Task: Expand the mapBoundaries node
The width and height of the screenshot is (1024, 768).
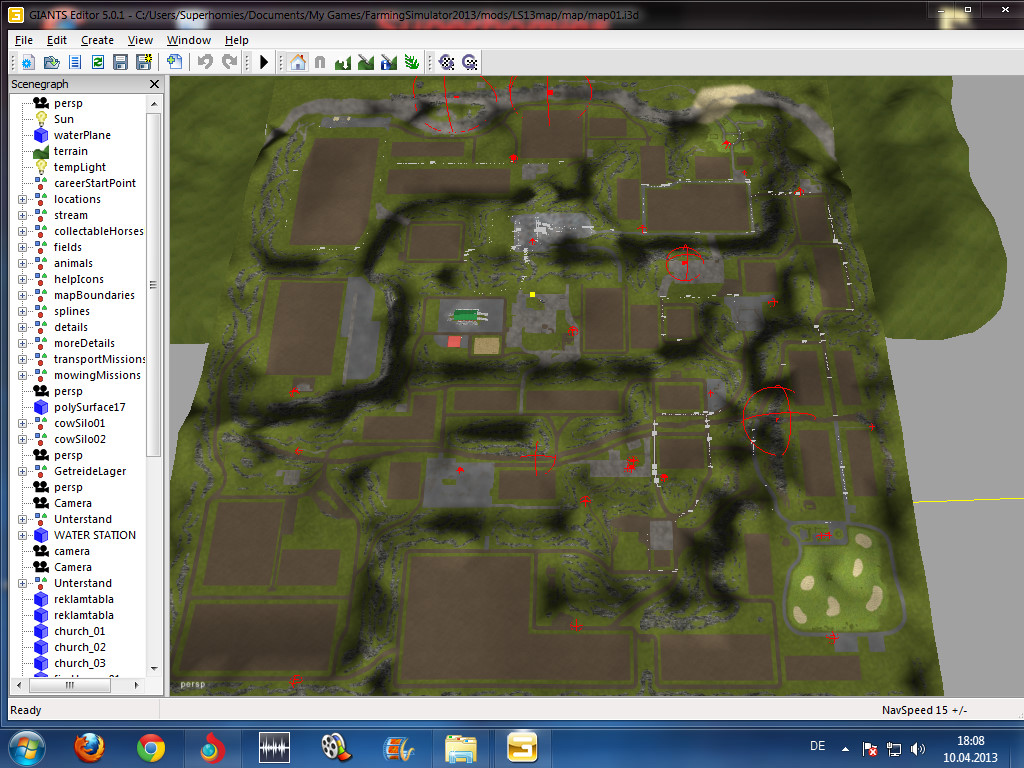Action: coord(22,295)
